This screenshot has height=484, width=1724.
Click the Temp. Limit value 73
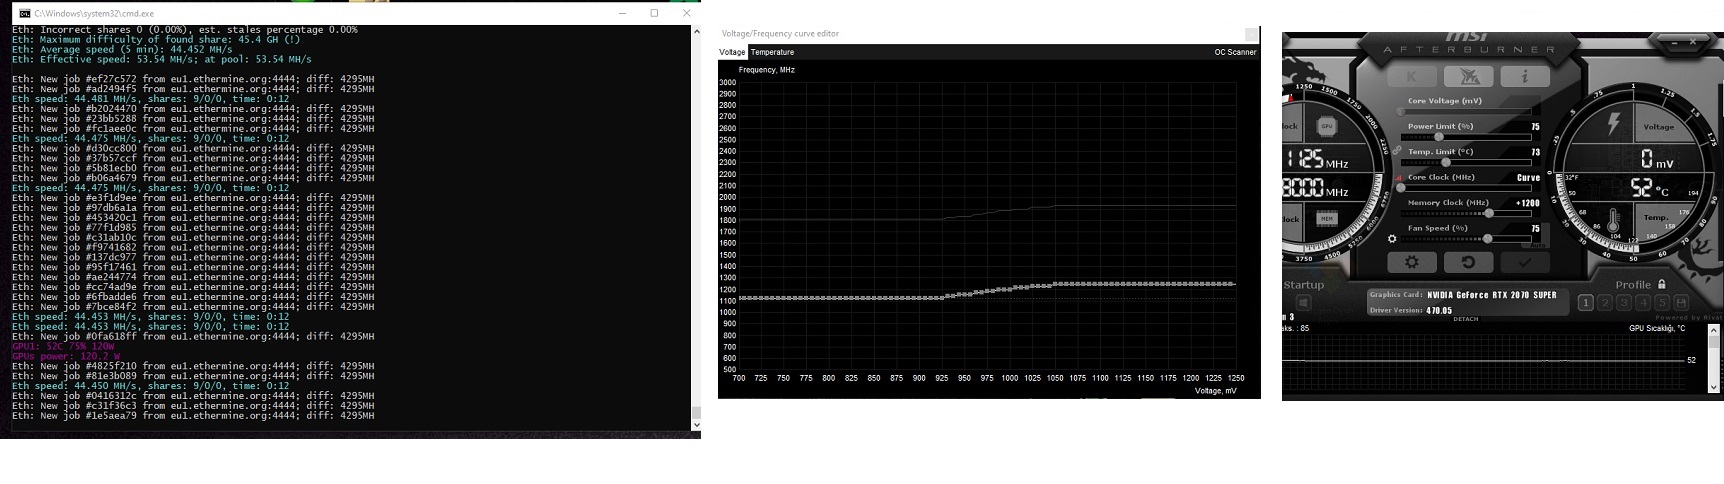click(x=1535, y=152)
